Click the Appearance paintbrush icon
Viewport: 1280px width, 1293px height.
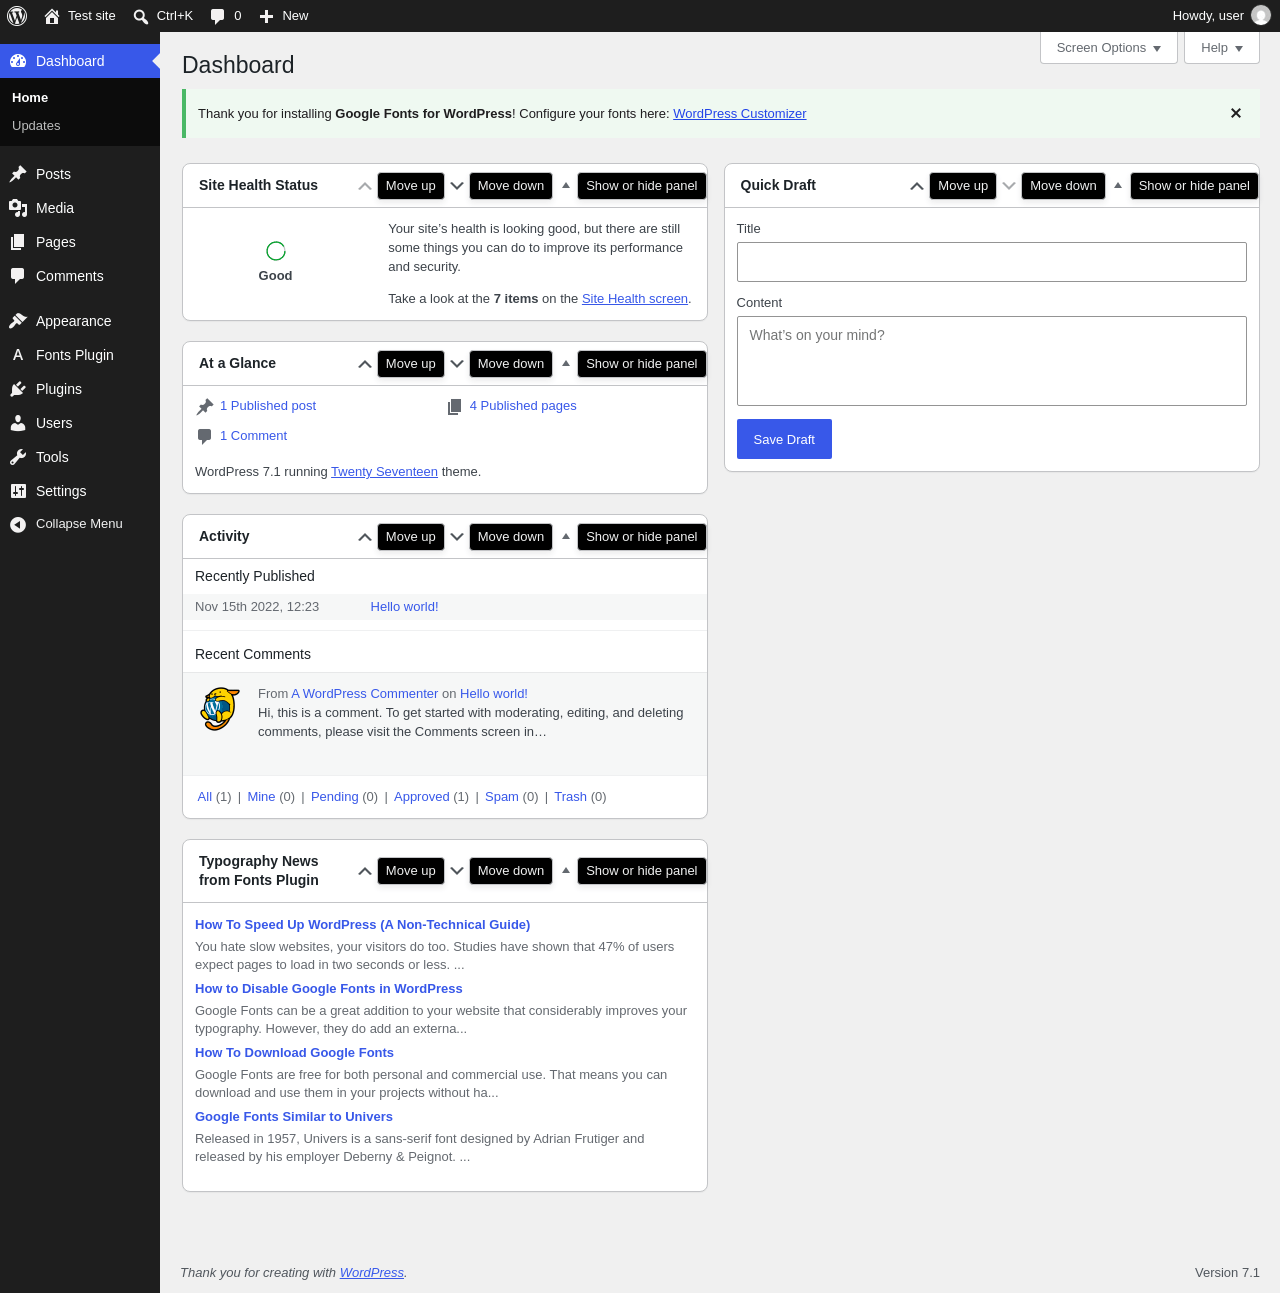[18, 321]
